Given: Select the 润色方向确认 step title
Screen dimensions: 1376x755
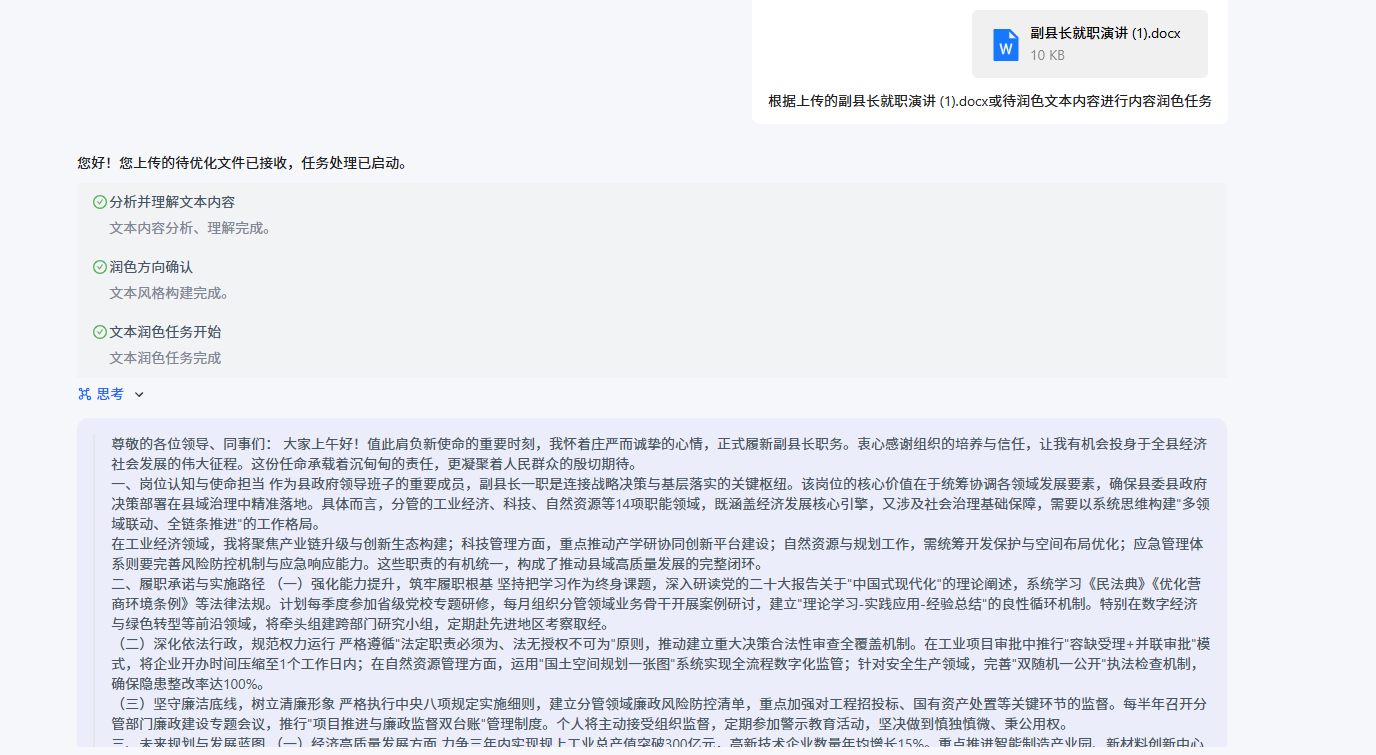Looking at the screenshot, I should click(151, 267).
